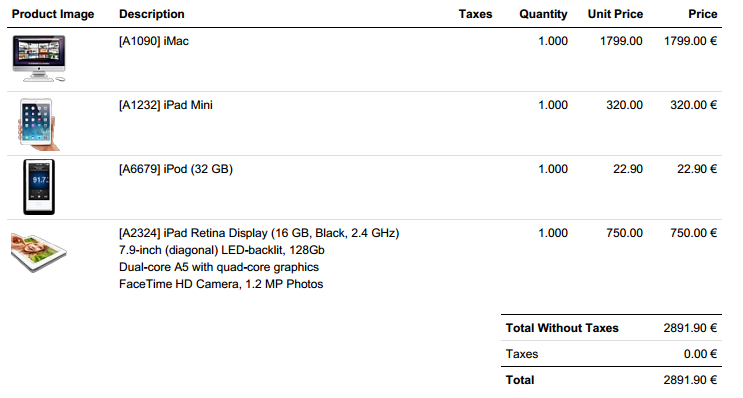Screen dimensions: 743x398
Task: Click the final Total label
Action: click(520, 380)
